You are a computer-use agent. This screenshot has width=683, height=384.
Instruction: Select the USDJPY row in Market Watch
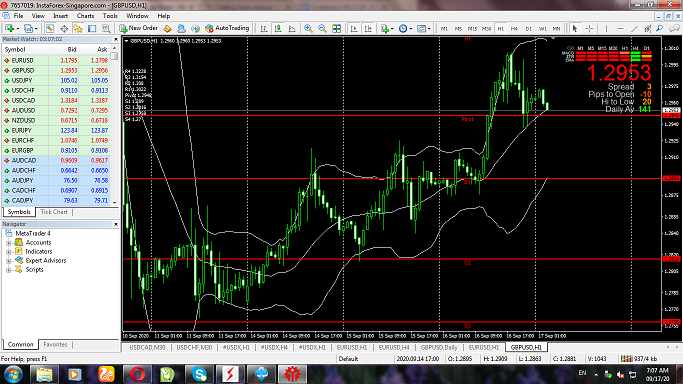click(56, 81)
